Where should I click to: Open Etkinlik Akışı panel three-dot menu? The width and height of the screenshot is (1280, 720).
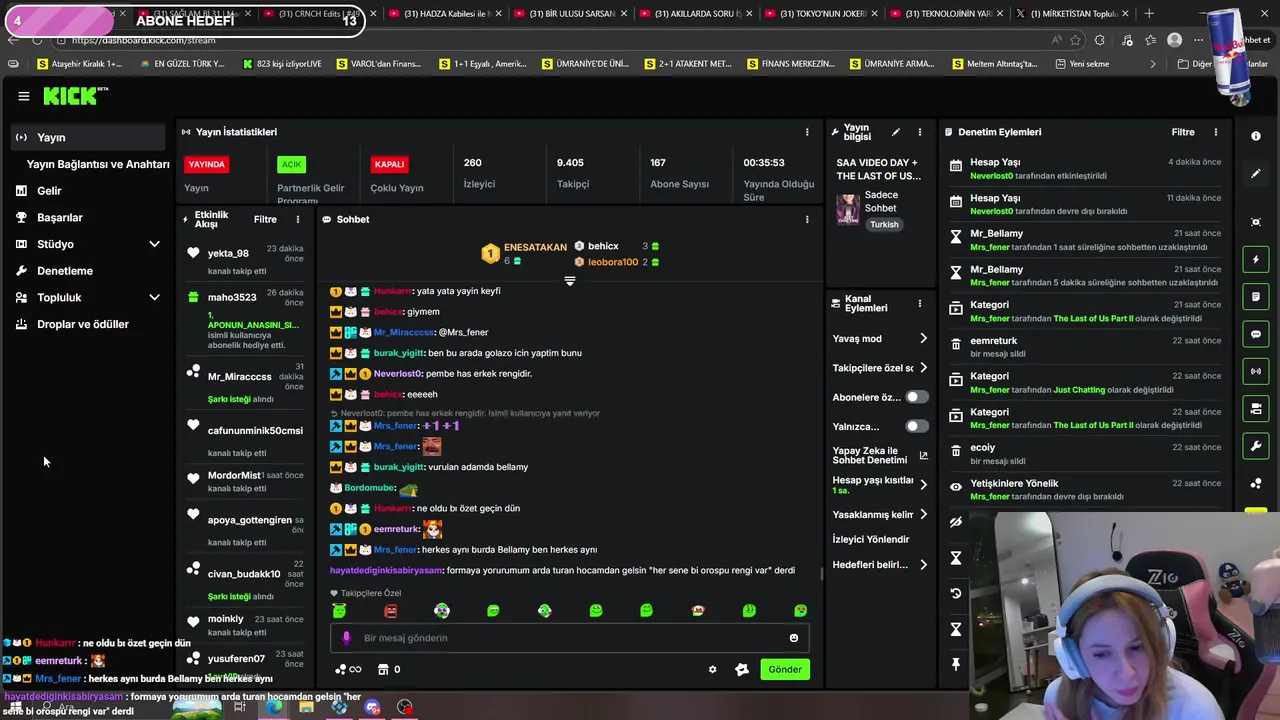click(297, 219)
